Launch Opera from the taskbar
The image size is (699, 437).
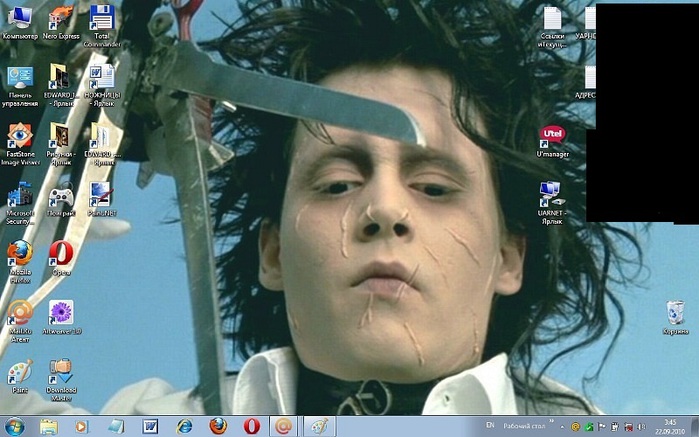tap(251, 427)
